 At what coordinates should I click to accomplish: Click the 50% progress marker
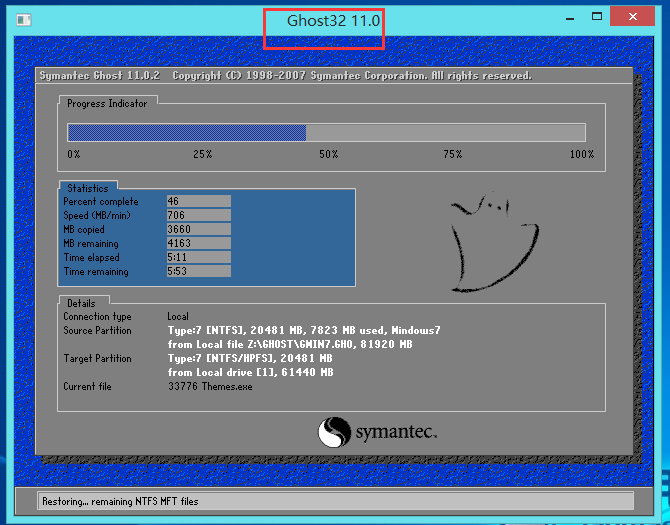[x=329, y=154]
